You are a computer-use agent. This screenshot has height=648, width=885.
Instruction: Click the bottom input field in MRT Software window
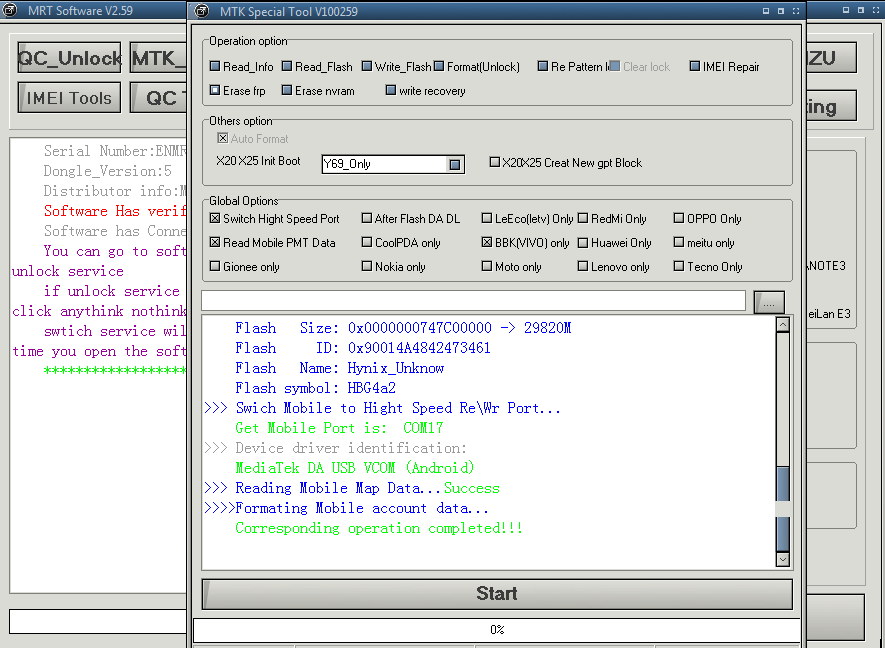(98, 621)
